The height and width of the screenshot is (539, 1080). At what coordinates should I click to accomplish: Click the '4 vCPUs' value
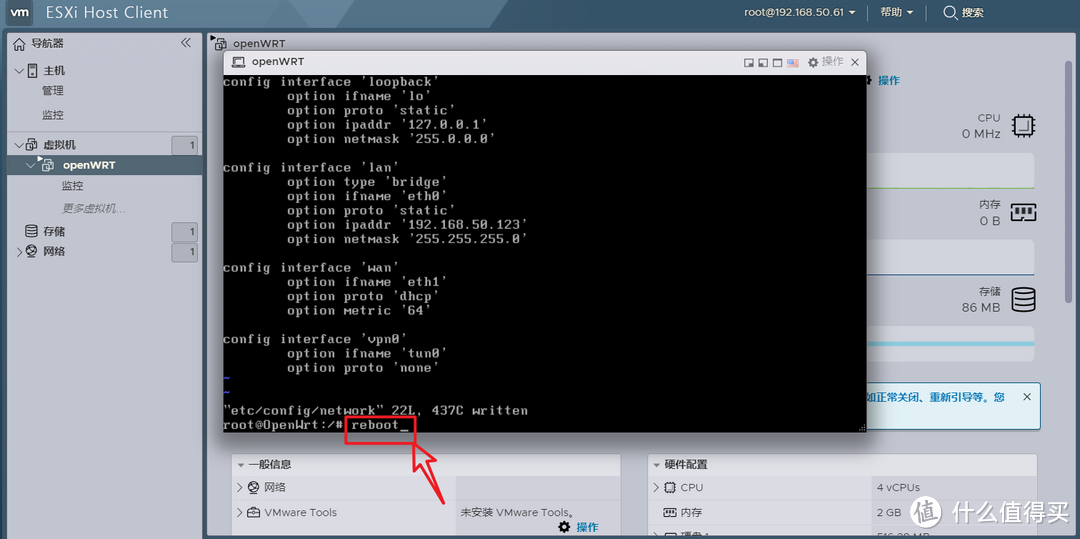pyautogui.click(x=898, y=487)
